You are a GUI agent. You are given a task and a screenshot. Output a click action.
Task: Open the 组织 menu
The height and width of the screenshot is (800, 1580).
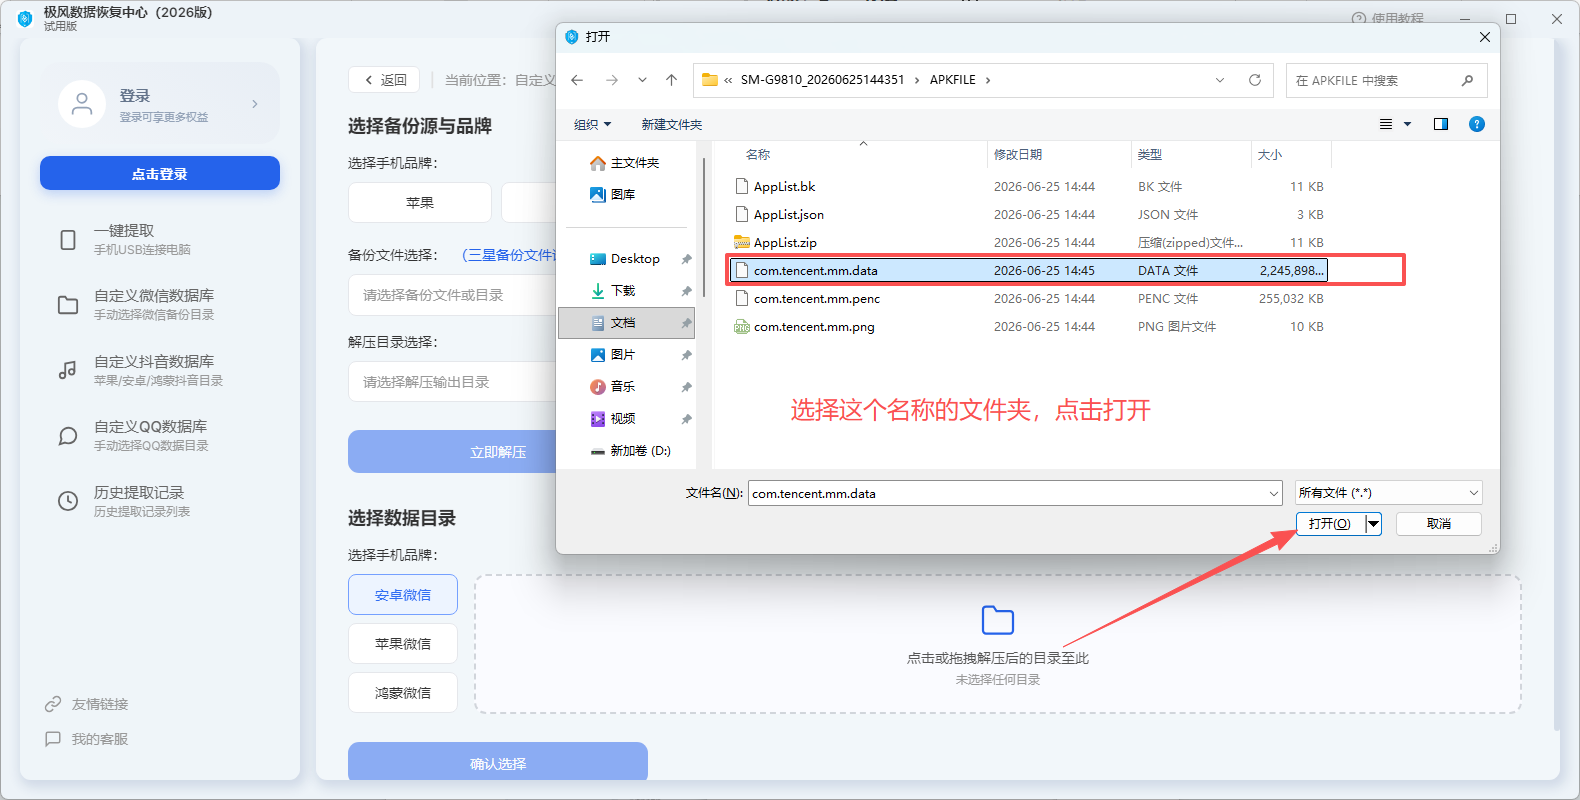(x=592, y=125)
